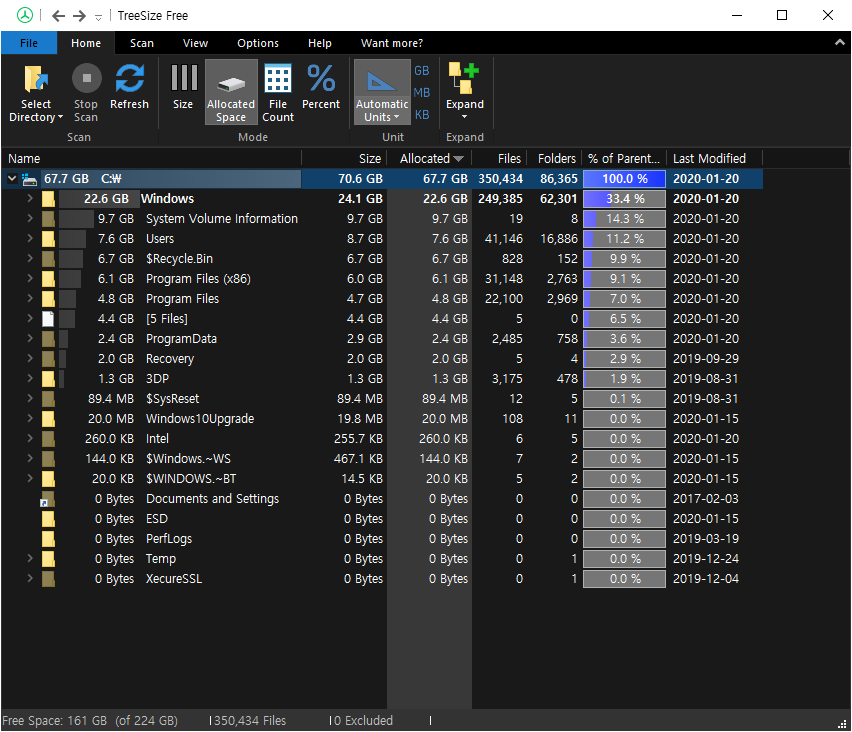
Task: Expand the $Recycle.Bin folder
Action: pyautogui.click(x=30, y=259)
